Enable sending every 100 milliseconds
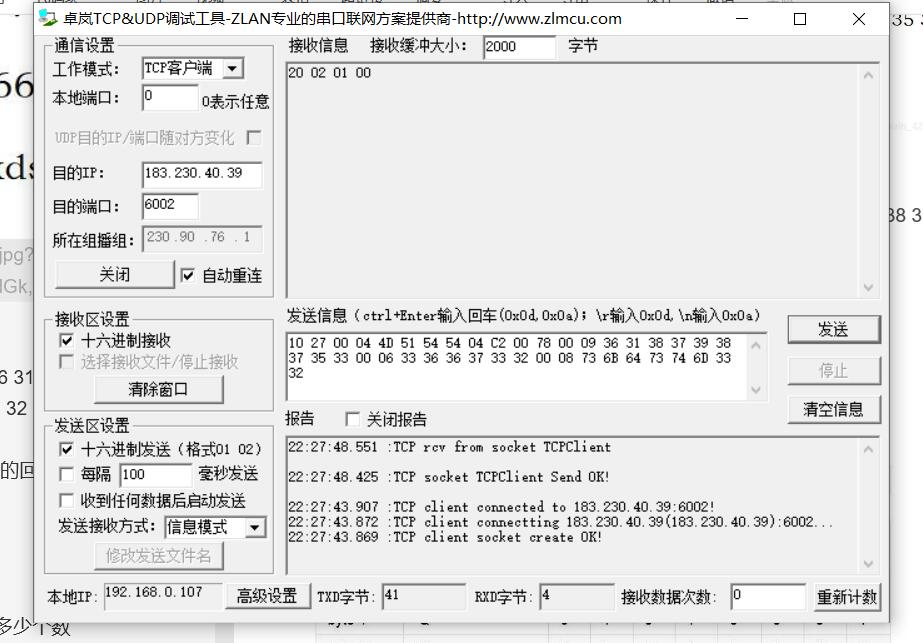This screenshot has width=923, height=643. 66,473
